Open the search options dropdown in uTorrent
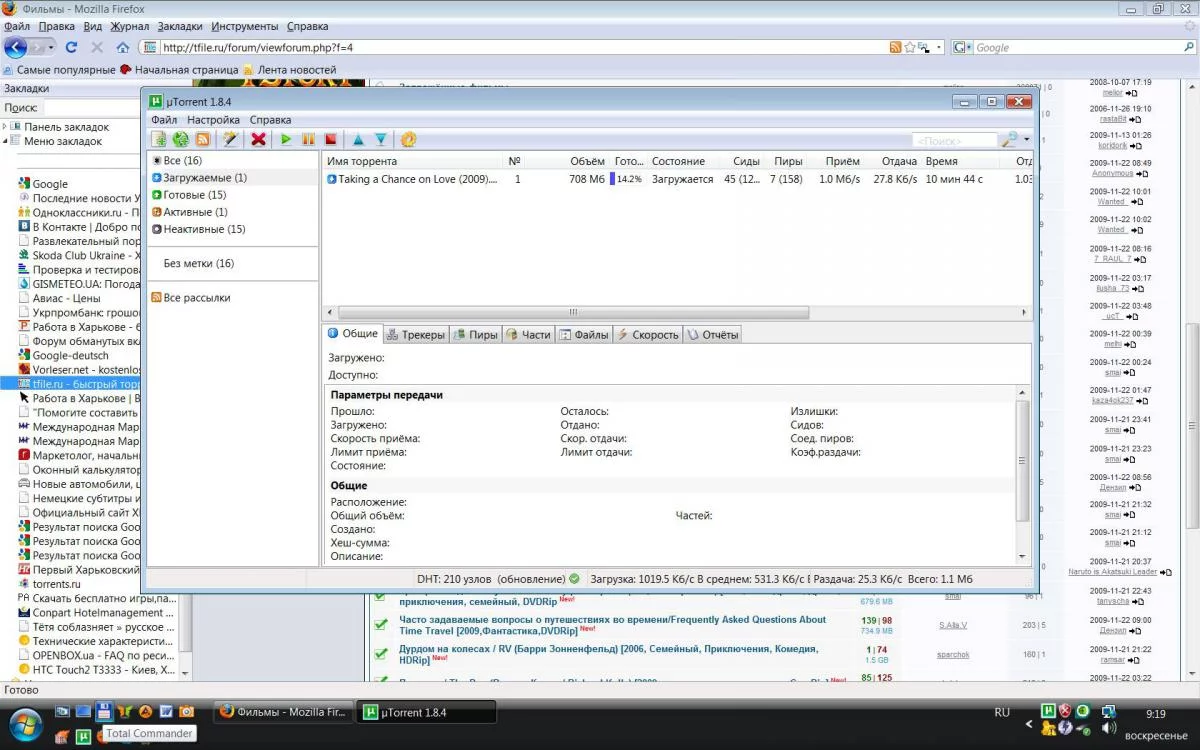The height and width of the screenshot is (750, 1200). (1026, 141)
